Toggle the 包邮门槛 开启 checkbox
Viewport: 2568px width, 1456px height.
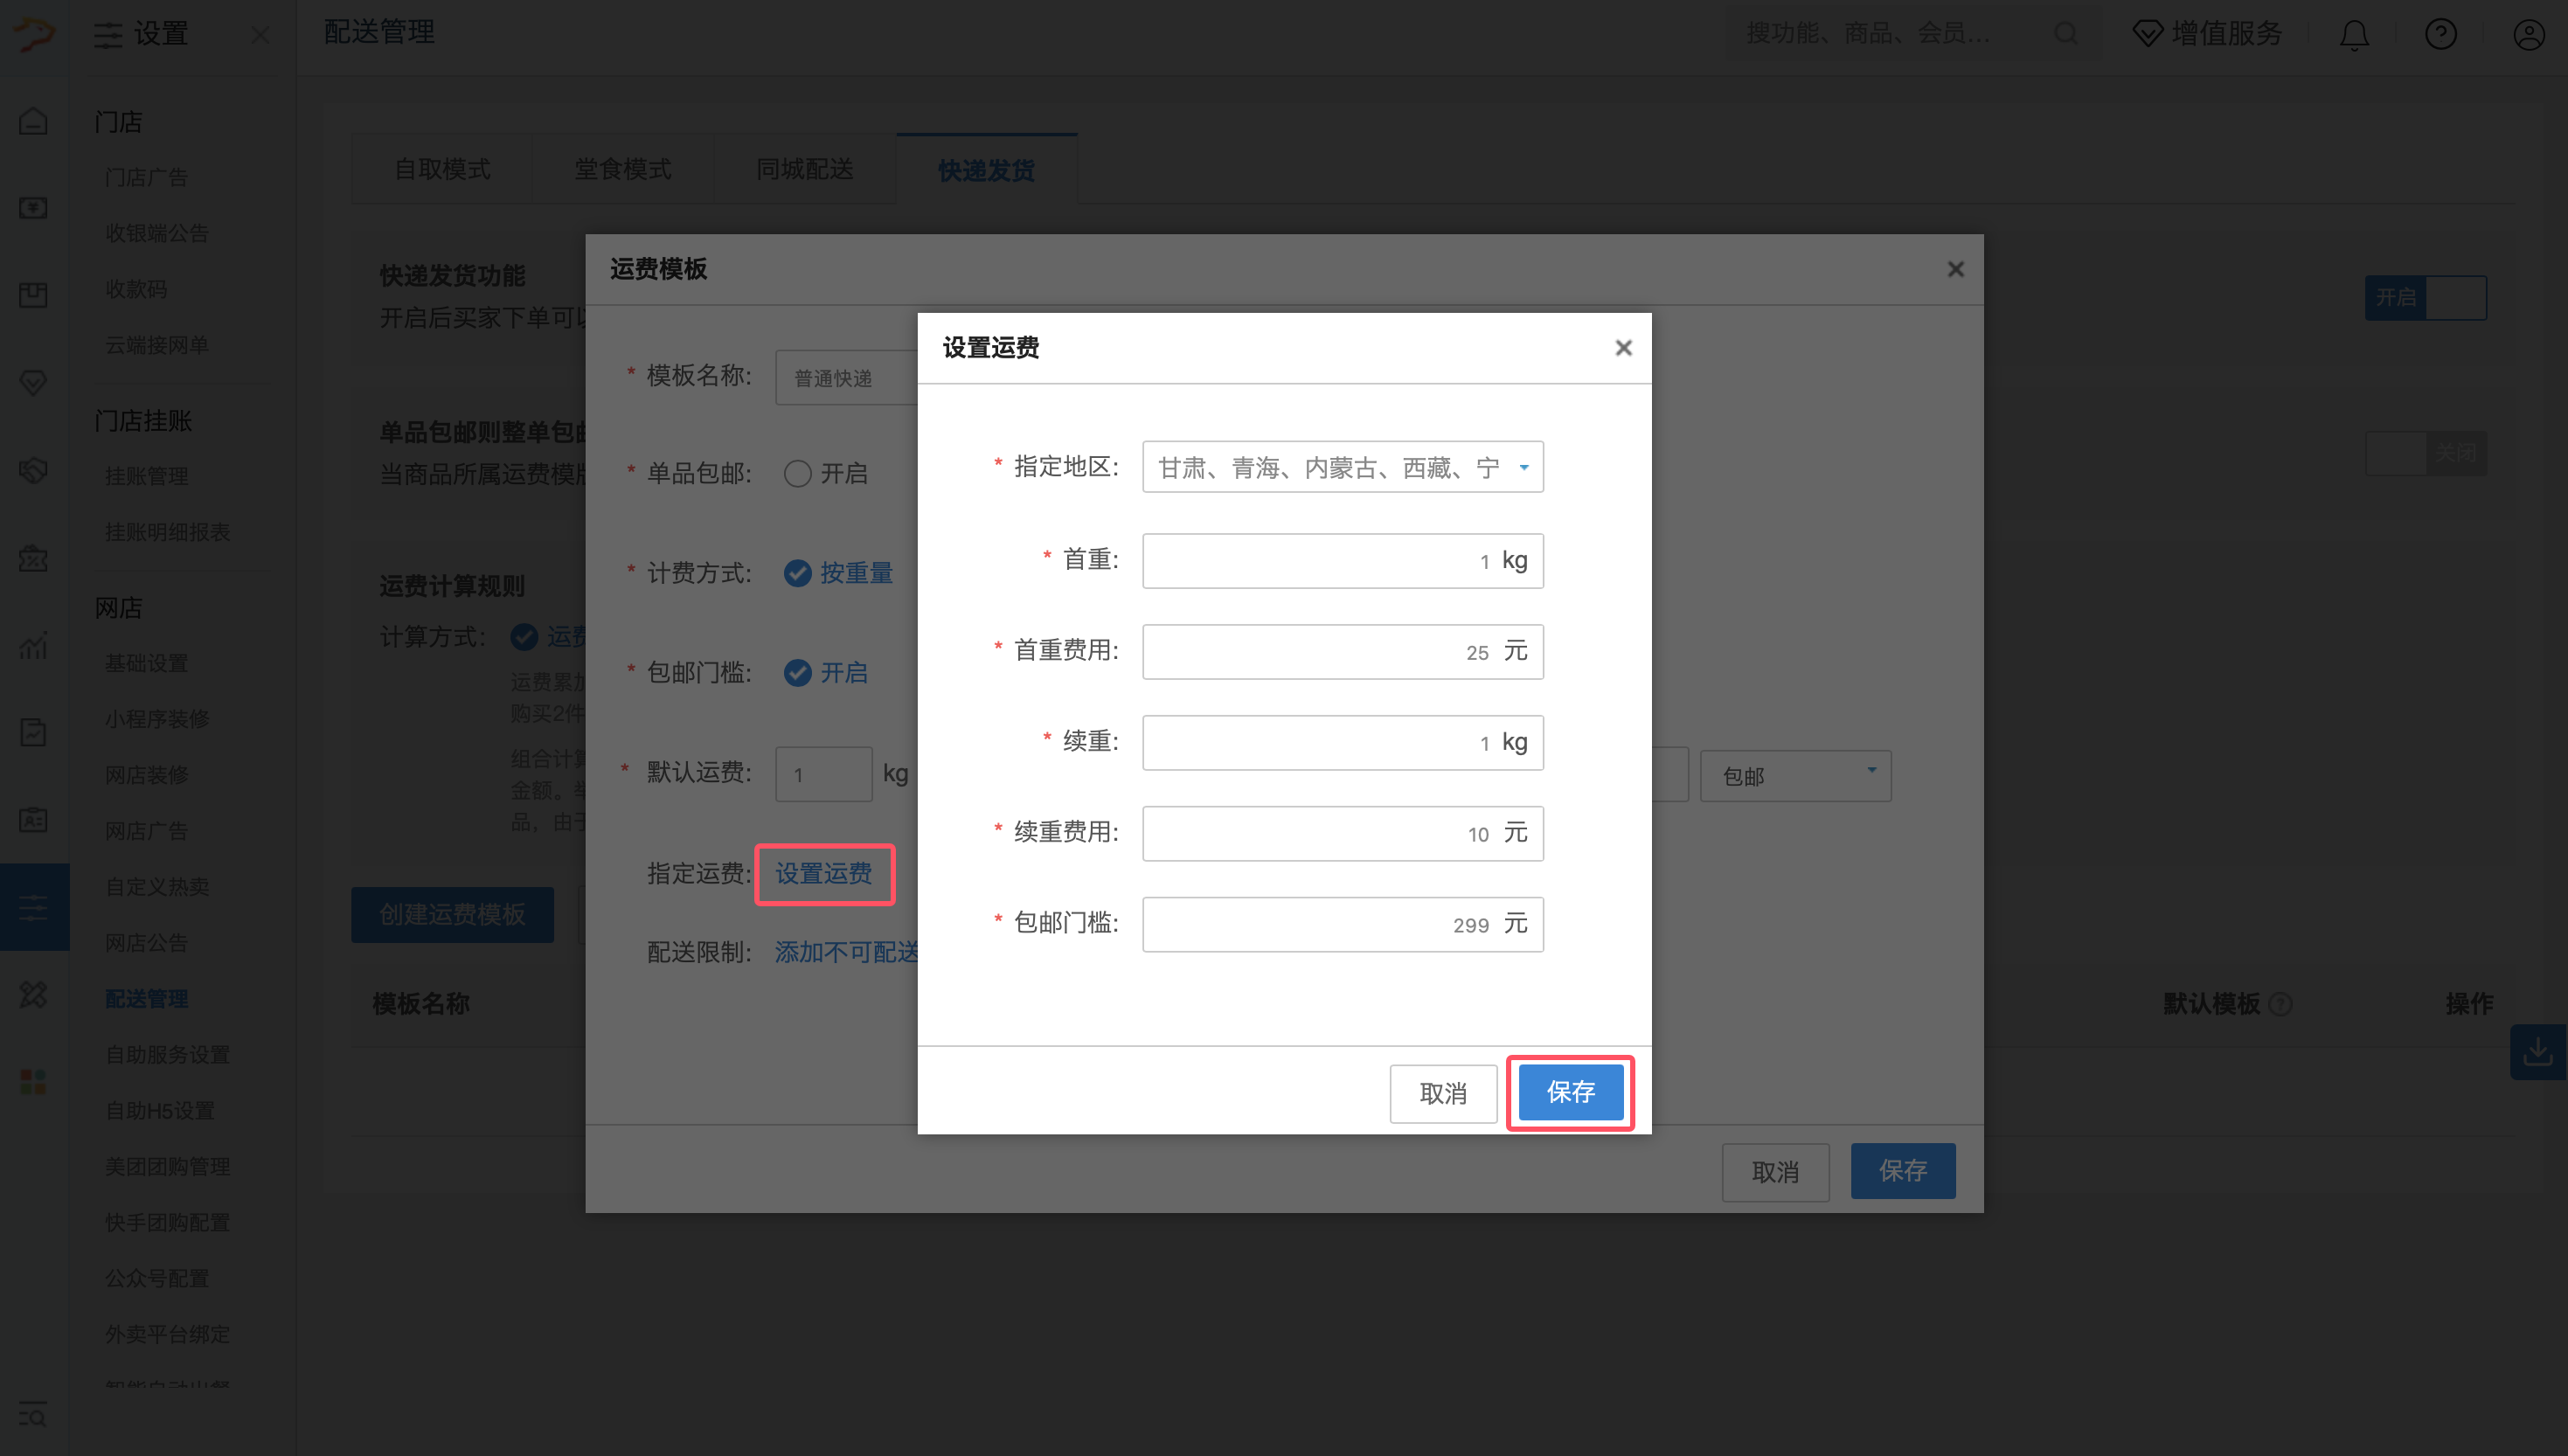pos(797,673)
